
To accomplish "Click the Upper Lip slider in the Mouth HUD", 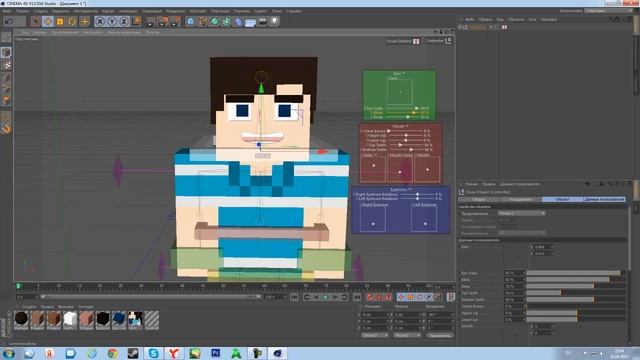I will point(407,135).
